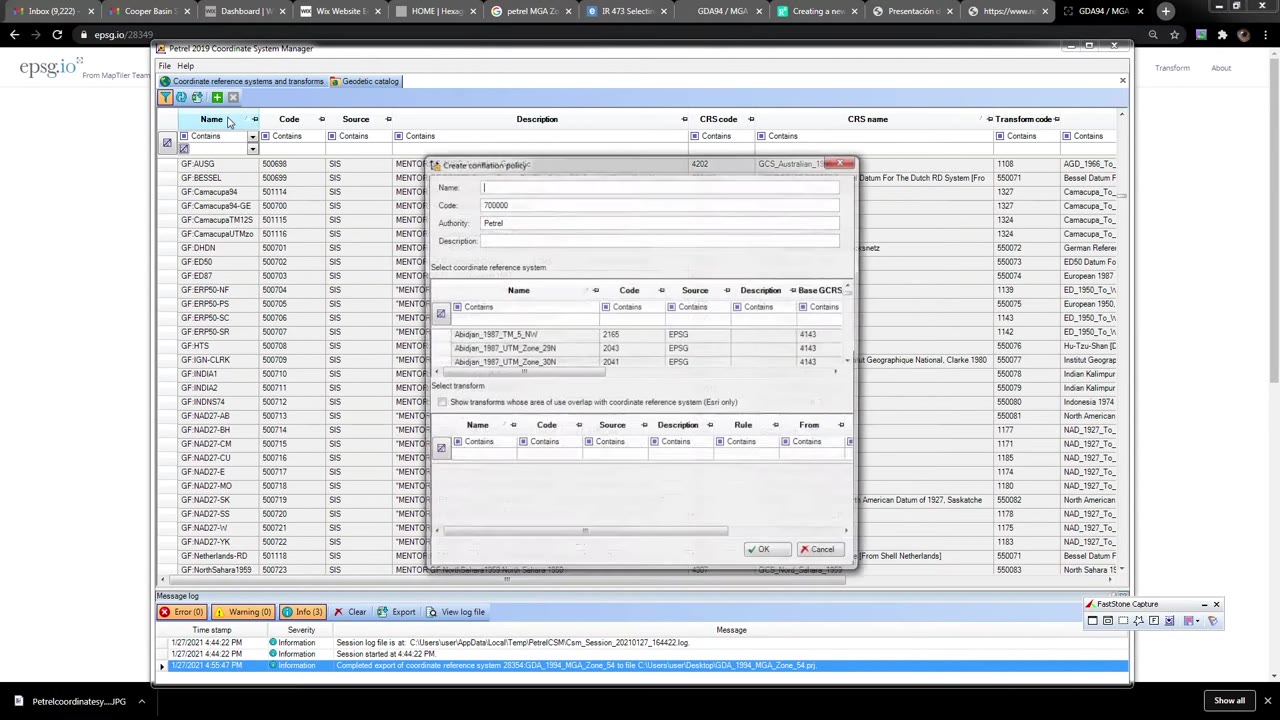Click the refresh icon in the toolbar
Screen dimensions: 1280x720
point(181,96)
